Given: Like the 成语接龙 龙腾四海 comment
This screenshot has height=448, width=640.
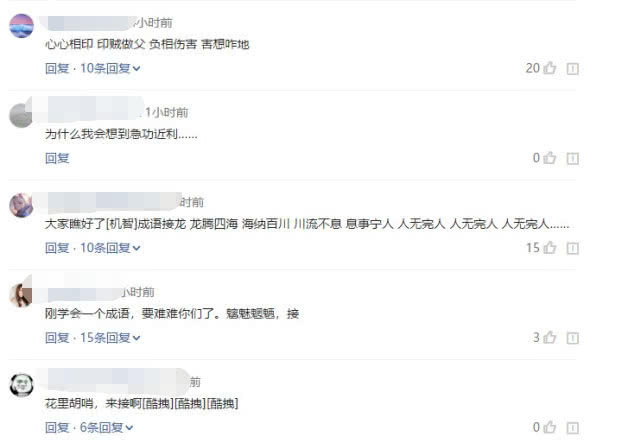Looking at the screenshot, I should point(550,248).
